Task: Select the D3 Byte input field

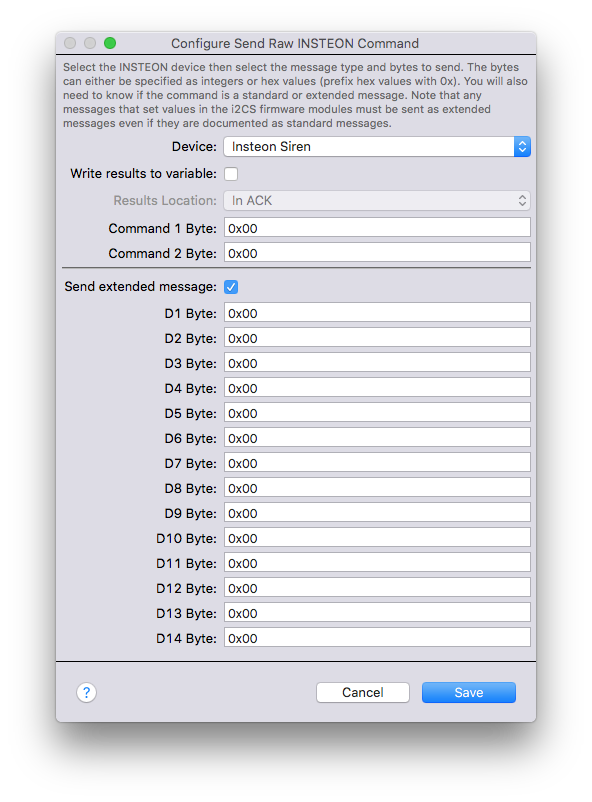Action: [377, 363]
